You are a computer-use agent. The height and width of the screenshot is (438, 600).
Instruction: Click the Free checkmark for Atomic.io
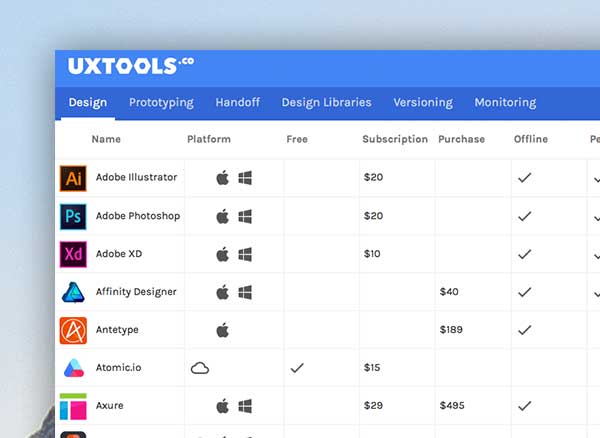297,368
